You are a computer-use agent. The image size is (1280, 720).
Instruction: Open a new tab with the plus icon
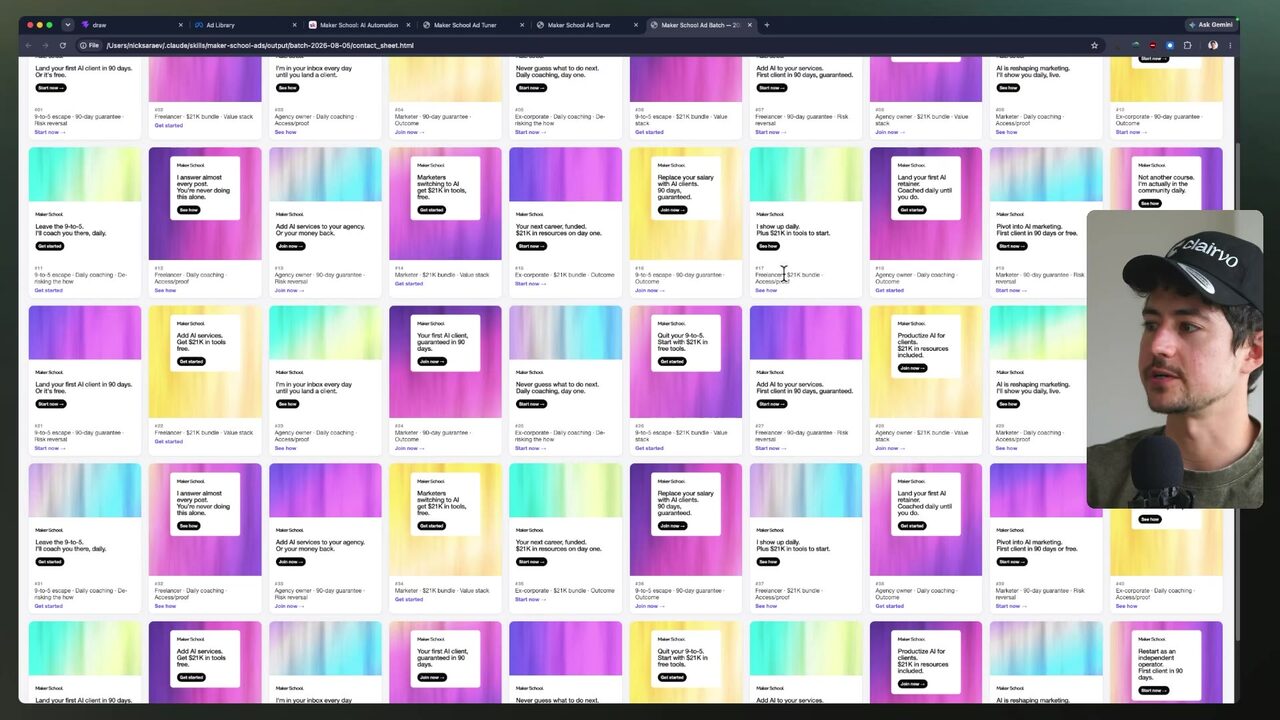[x=767, y=25]
